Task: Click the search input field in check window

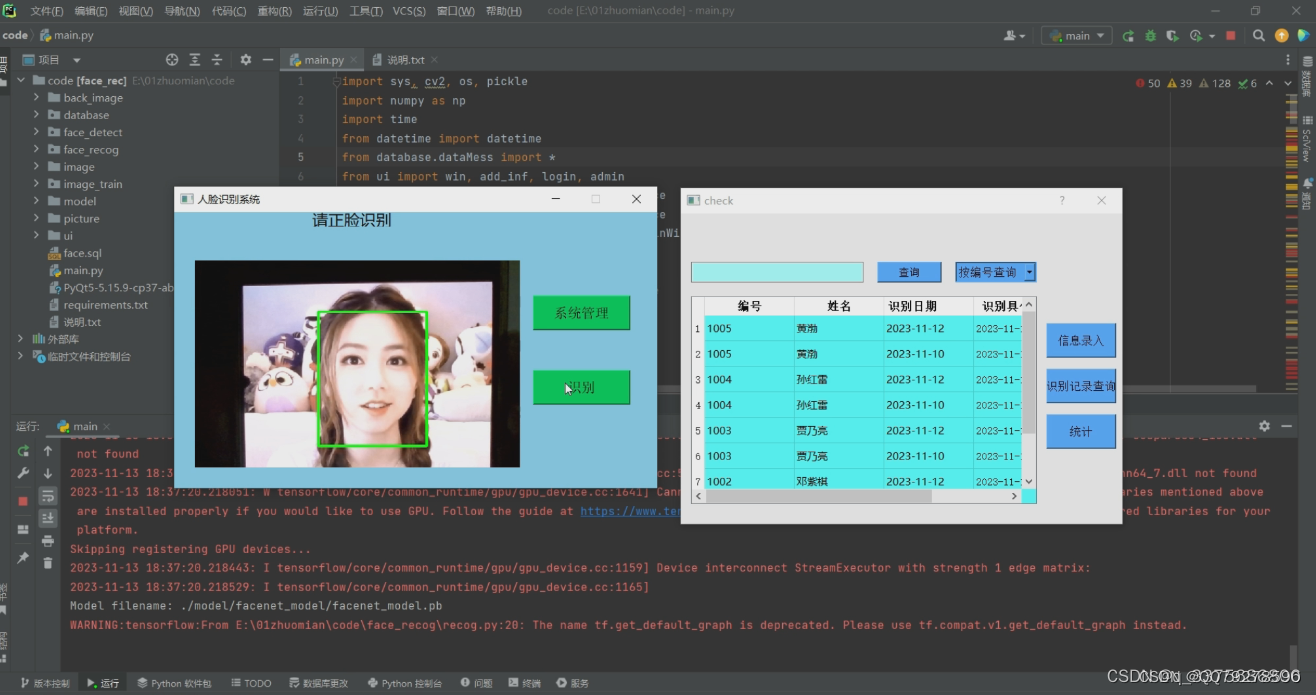Action: (777, 271)
